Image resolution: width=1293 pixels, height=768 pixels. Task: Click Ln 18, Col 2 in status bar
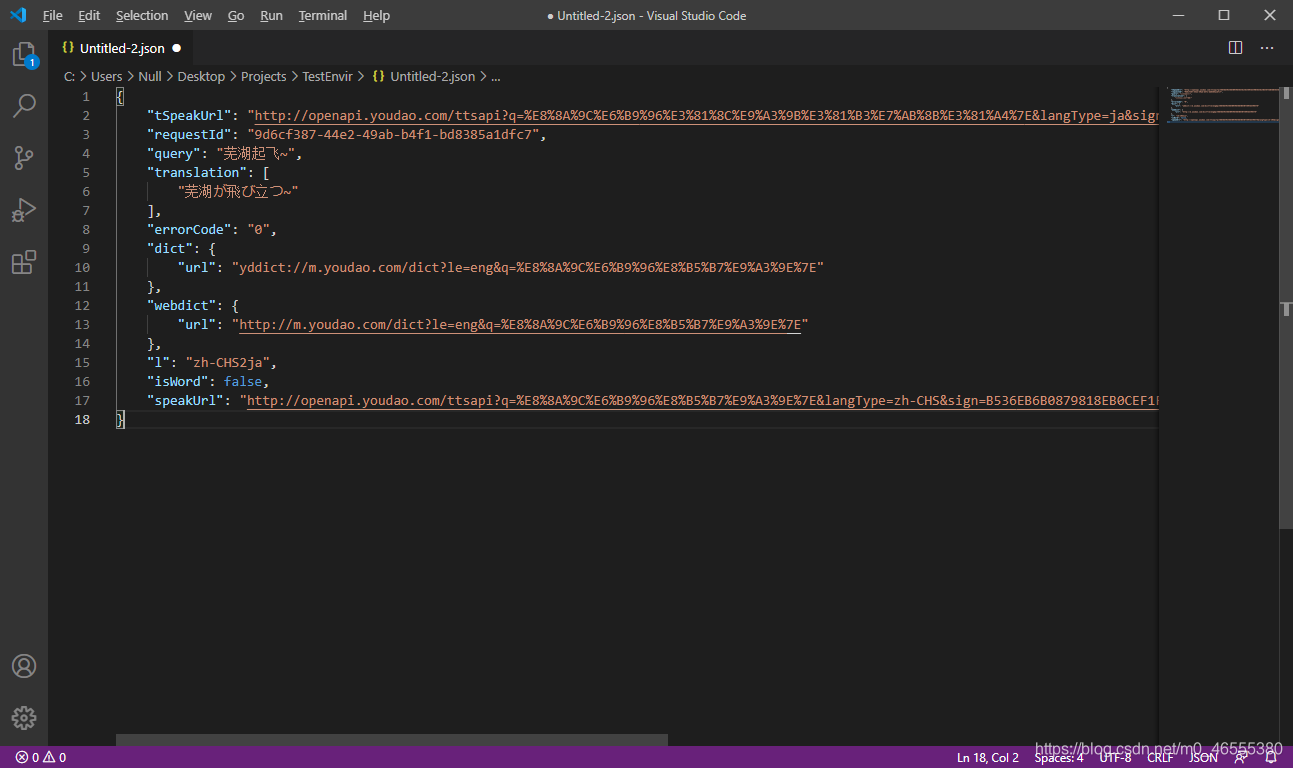pyautogui.click(x=988, y=757)
